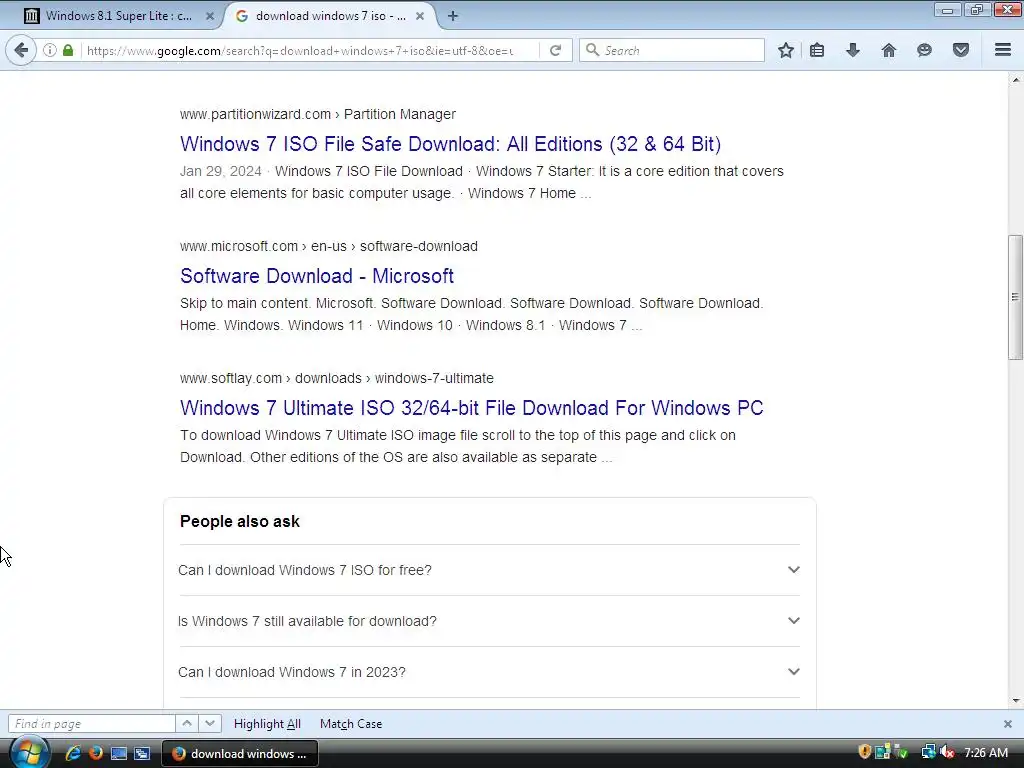
Task: Open the Windows Start orb
Action: pos(29,752)
